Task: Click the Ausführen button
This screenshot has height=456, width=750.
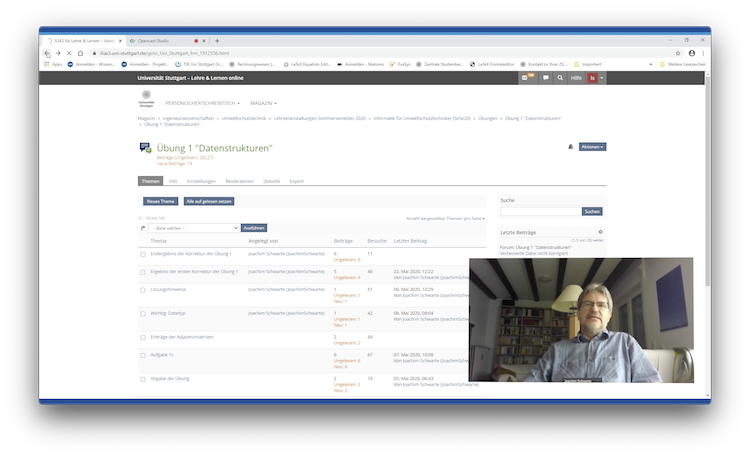Action: coord(254,228)
